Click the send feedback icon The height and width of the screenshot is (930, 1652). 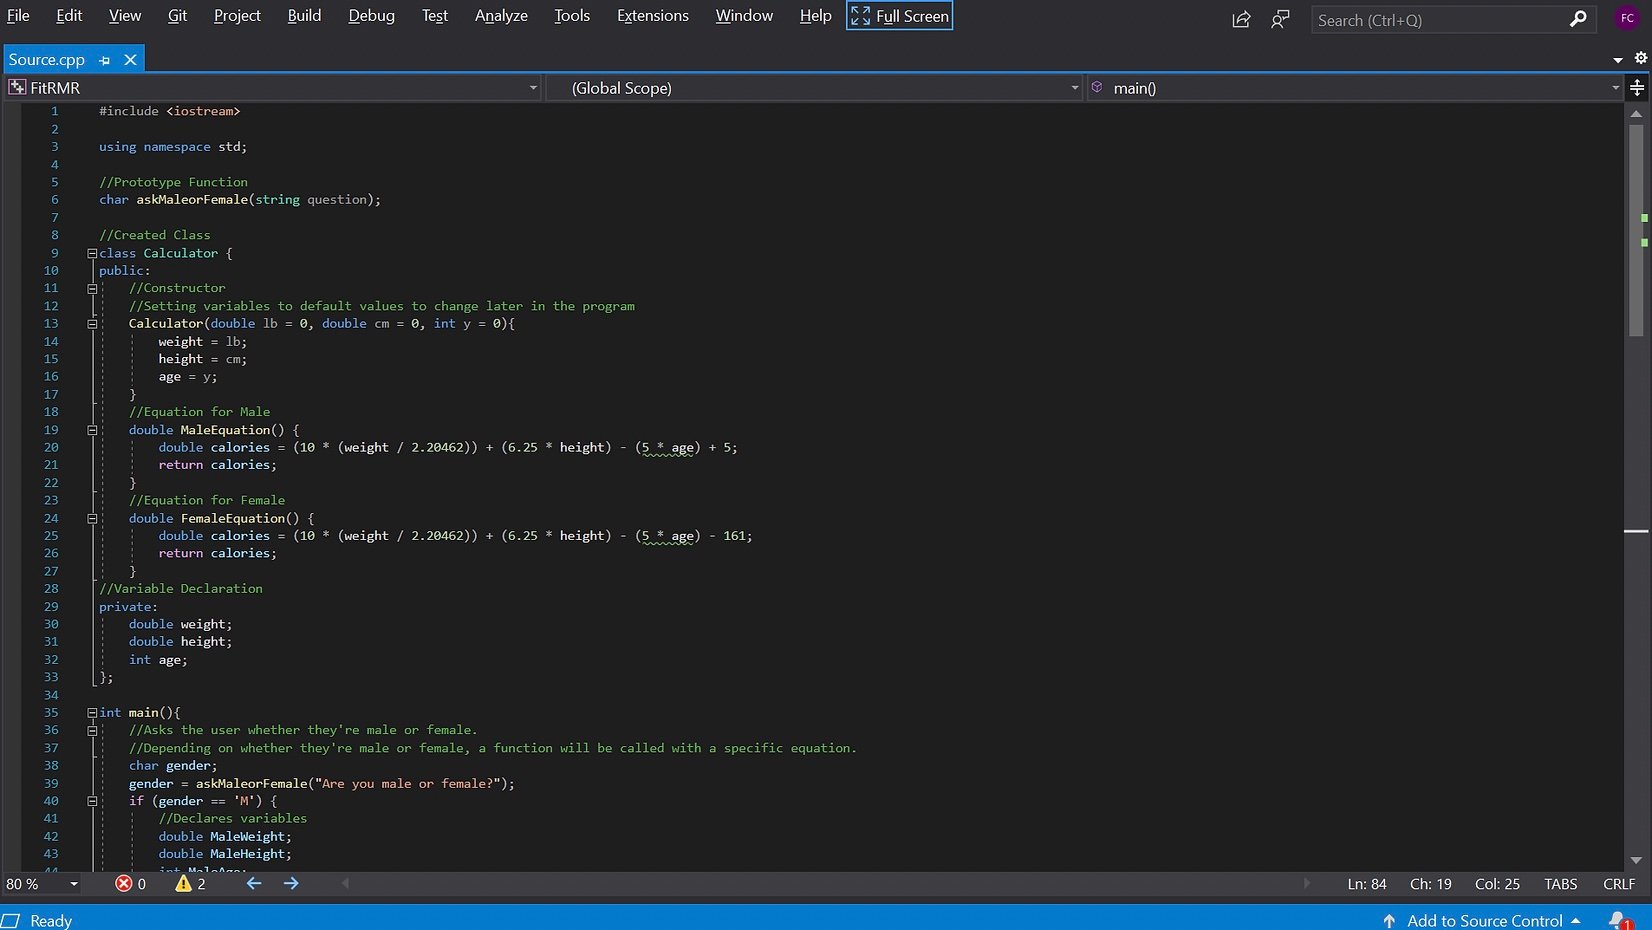(1280, 19)
